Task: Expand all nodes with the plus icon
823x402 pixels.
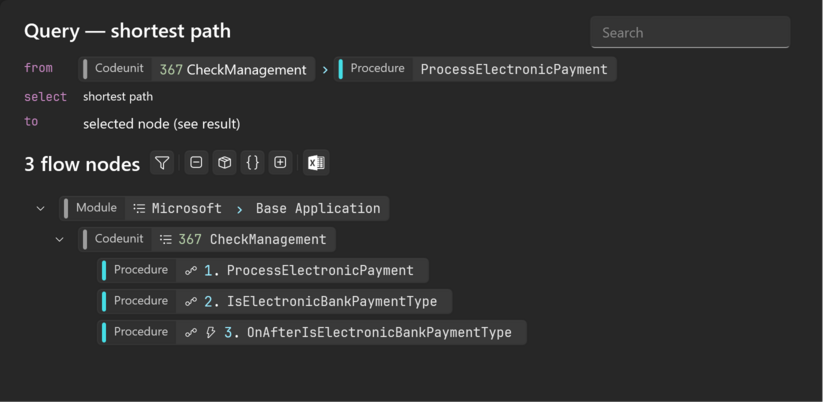Action: pyautogui.click(x=280, y=163)
